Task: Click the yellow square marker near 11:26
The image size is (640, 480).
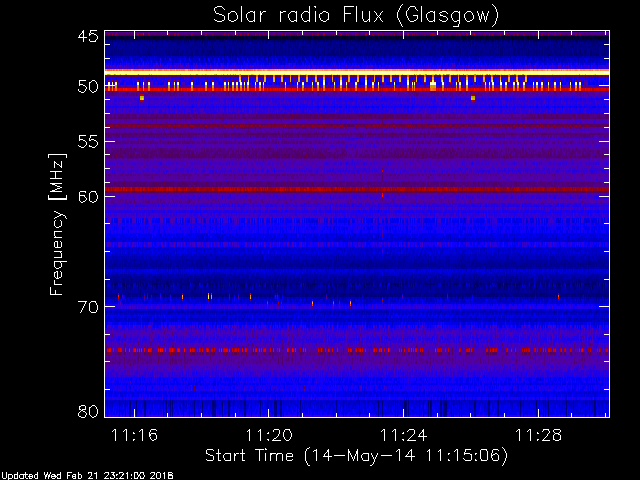Action: (x=473, y=98)
